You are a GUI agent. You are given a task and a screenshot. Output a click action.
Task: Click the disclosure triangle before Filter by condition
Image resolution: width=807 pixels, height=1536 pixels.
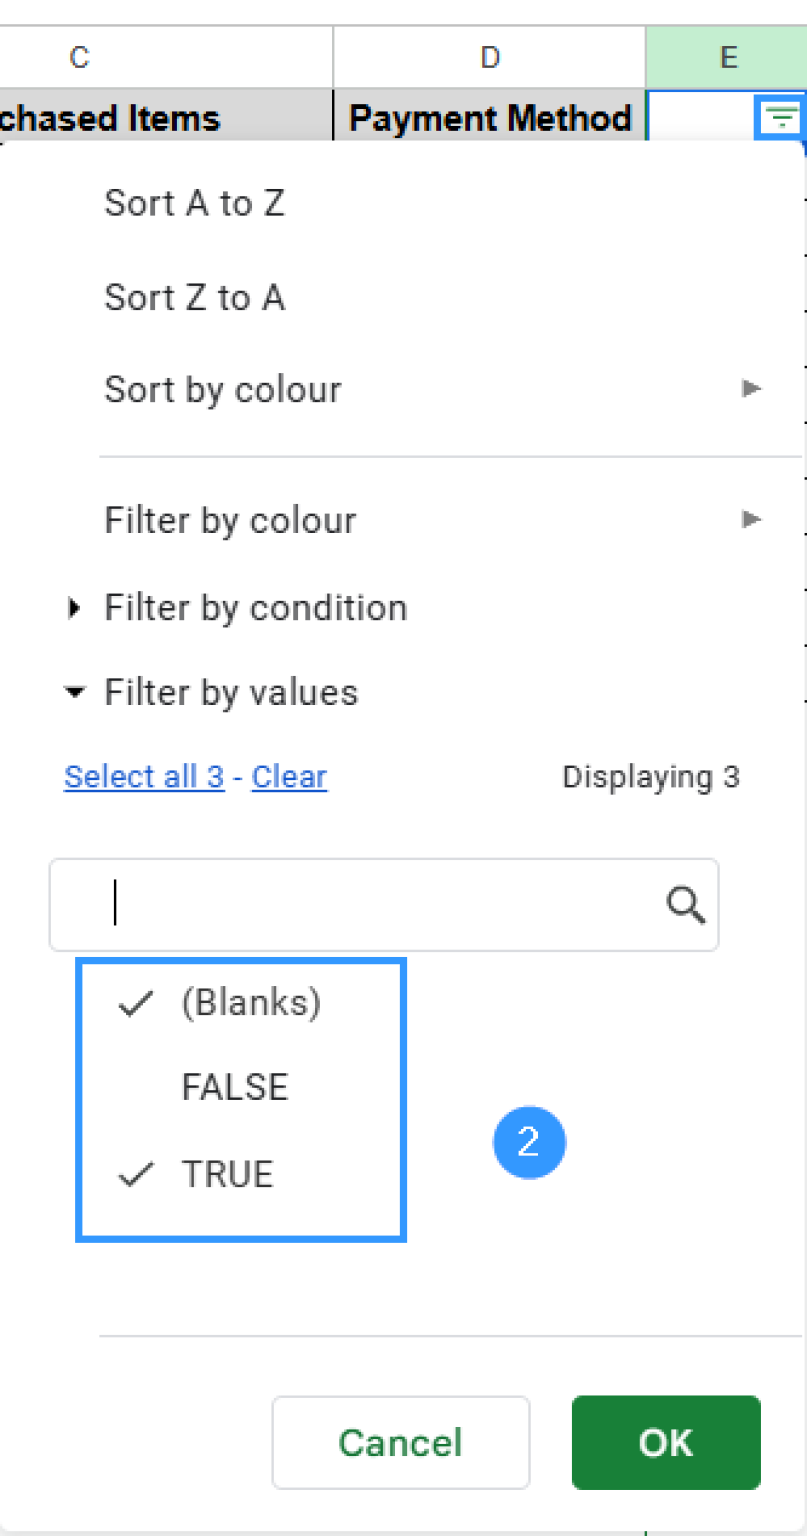click(73, 607)
